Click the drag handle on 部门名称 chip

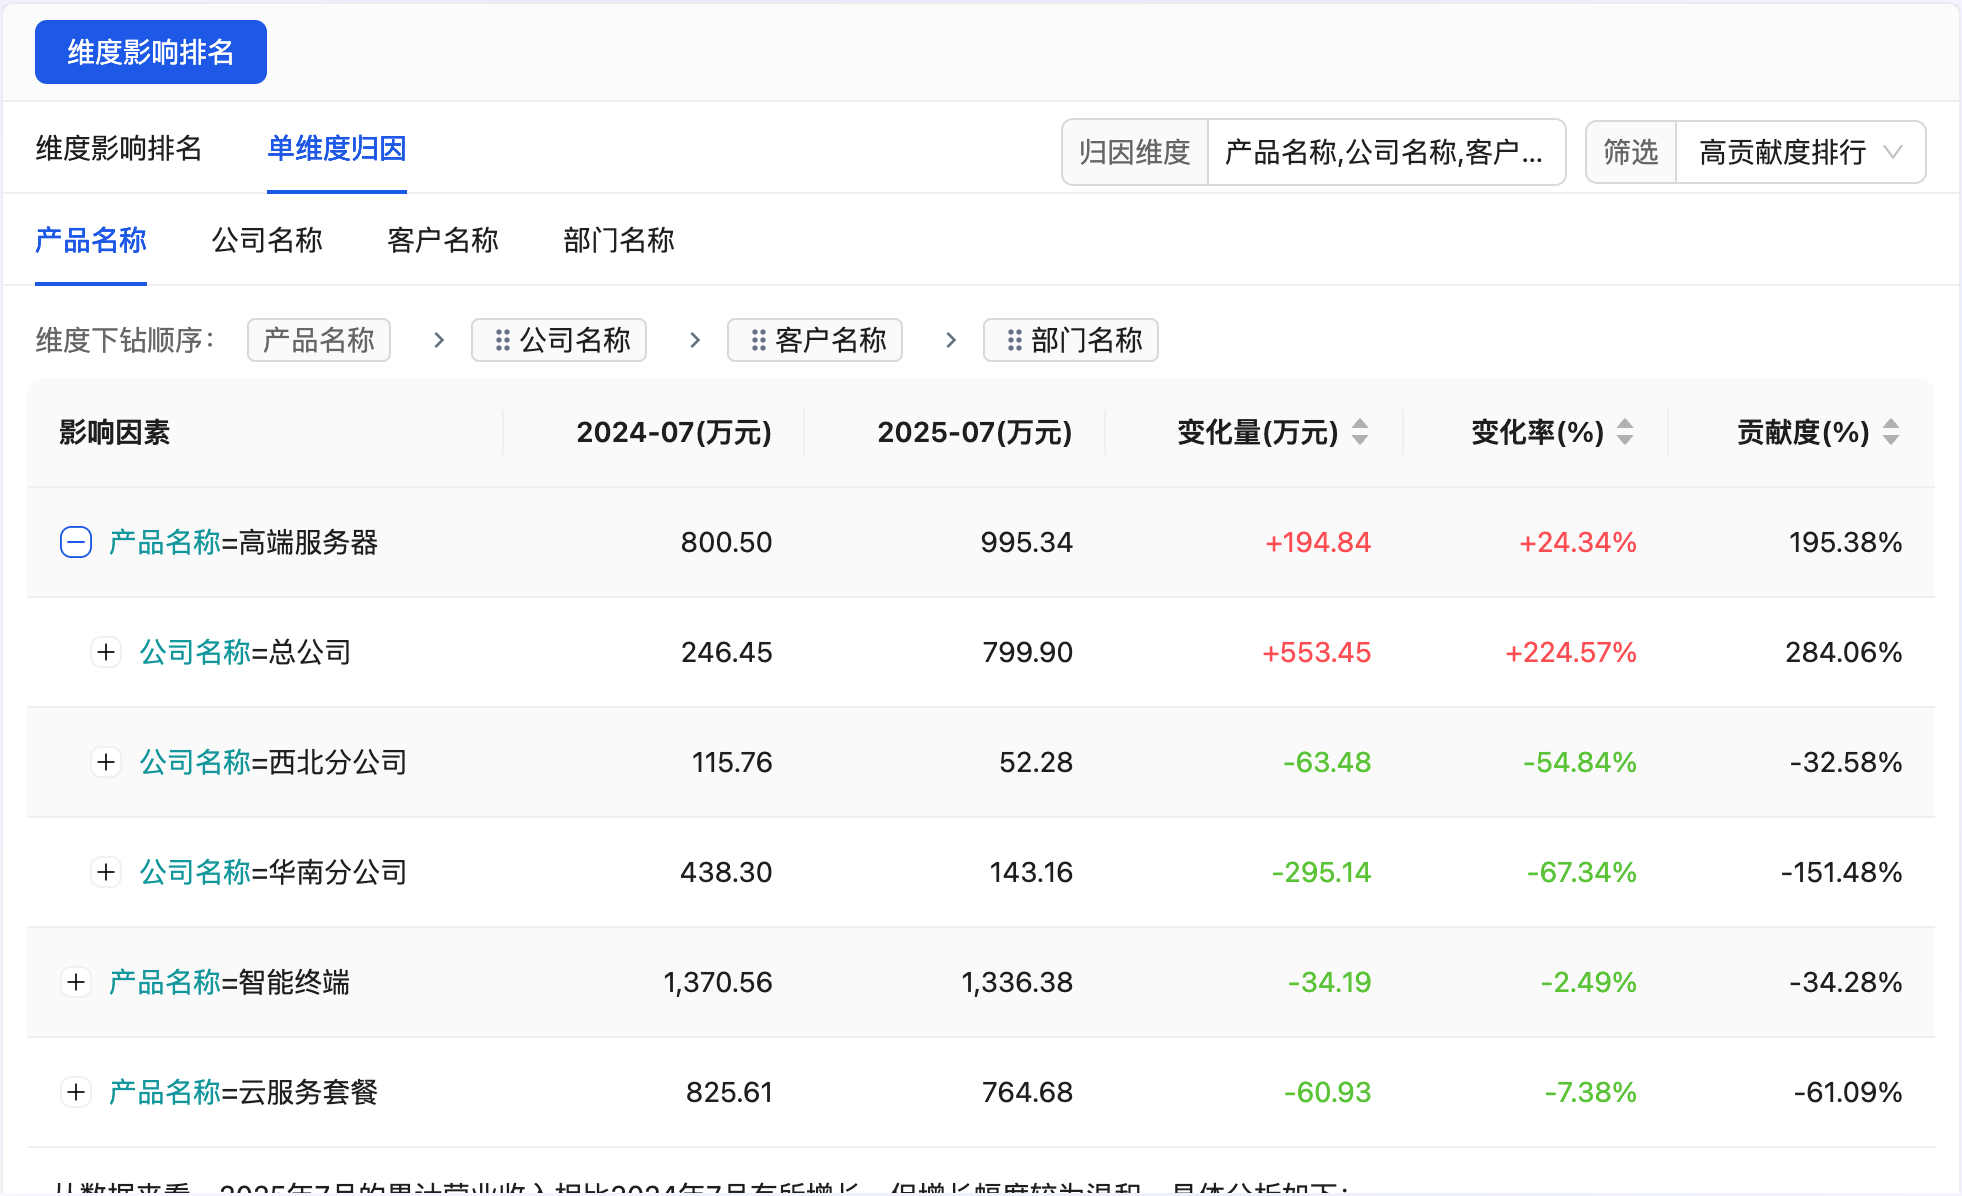(x=1014, y=340)
